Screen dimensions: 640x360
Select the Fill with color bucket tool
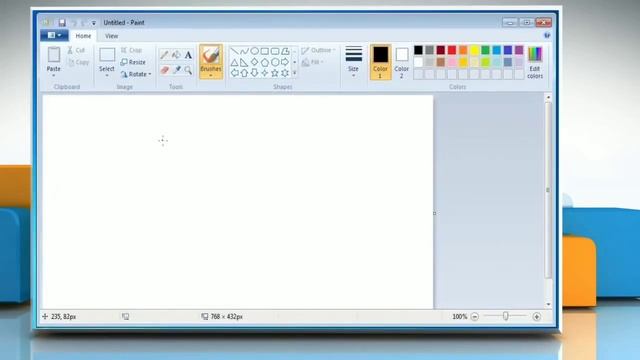(x=176, y=55)
